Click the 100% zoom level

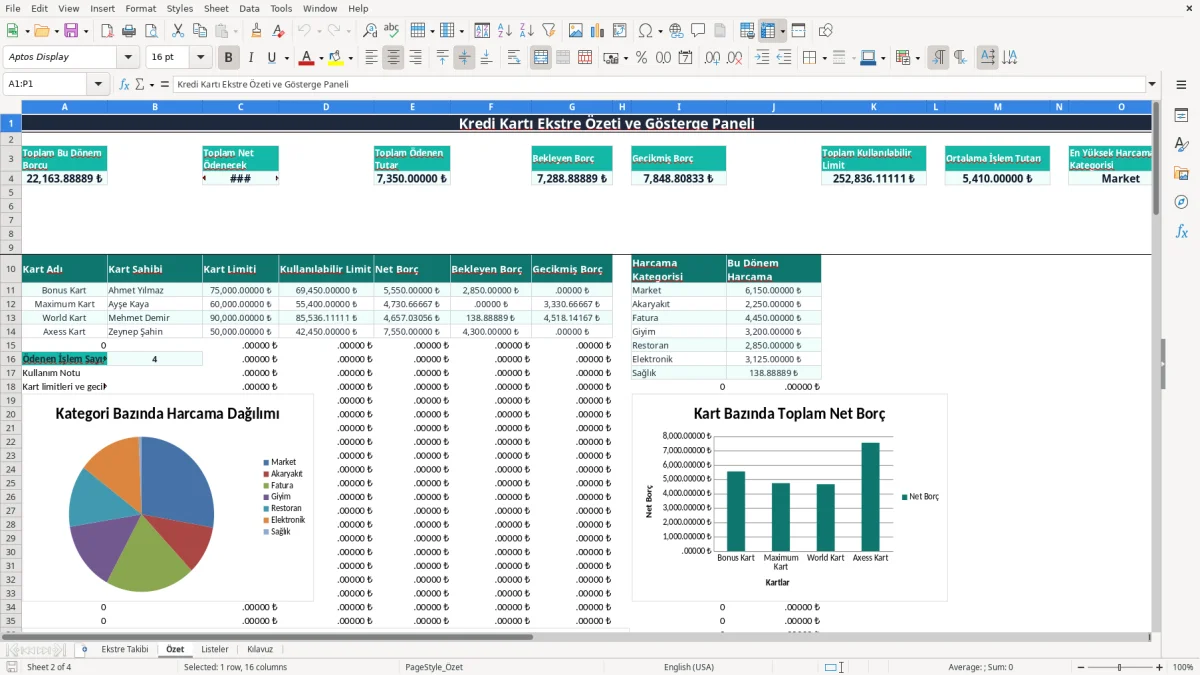(1182, 667)
